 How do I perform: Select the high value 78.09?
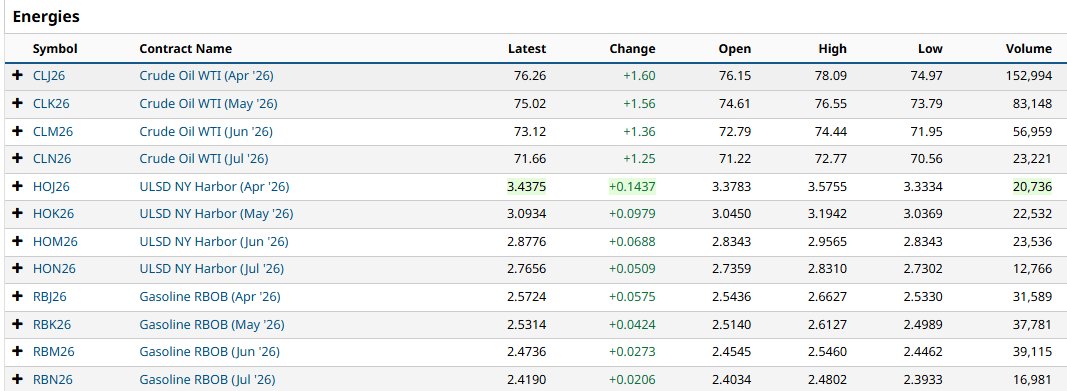tap(831, 75)
